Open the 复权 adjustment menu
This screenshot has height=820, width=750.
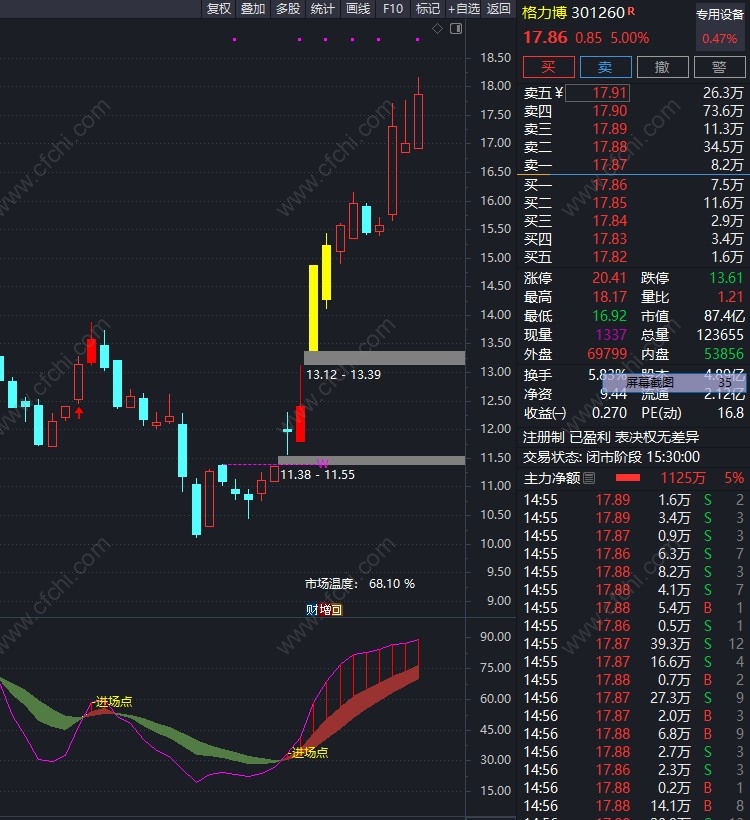(219, 9)
